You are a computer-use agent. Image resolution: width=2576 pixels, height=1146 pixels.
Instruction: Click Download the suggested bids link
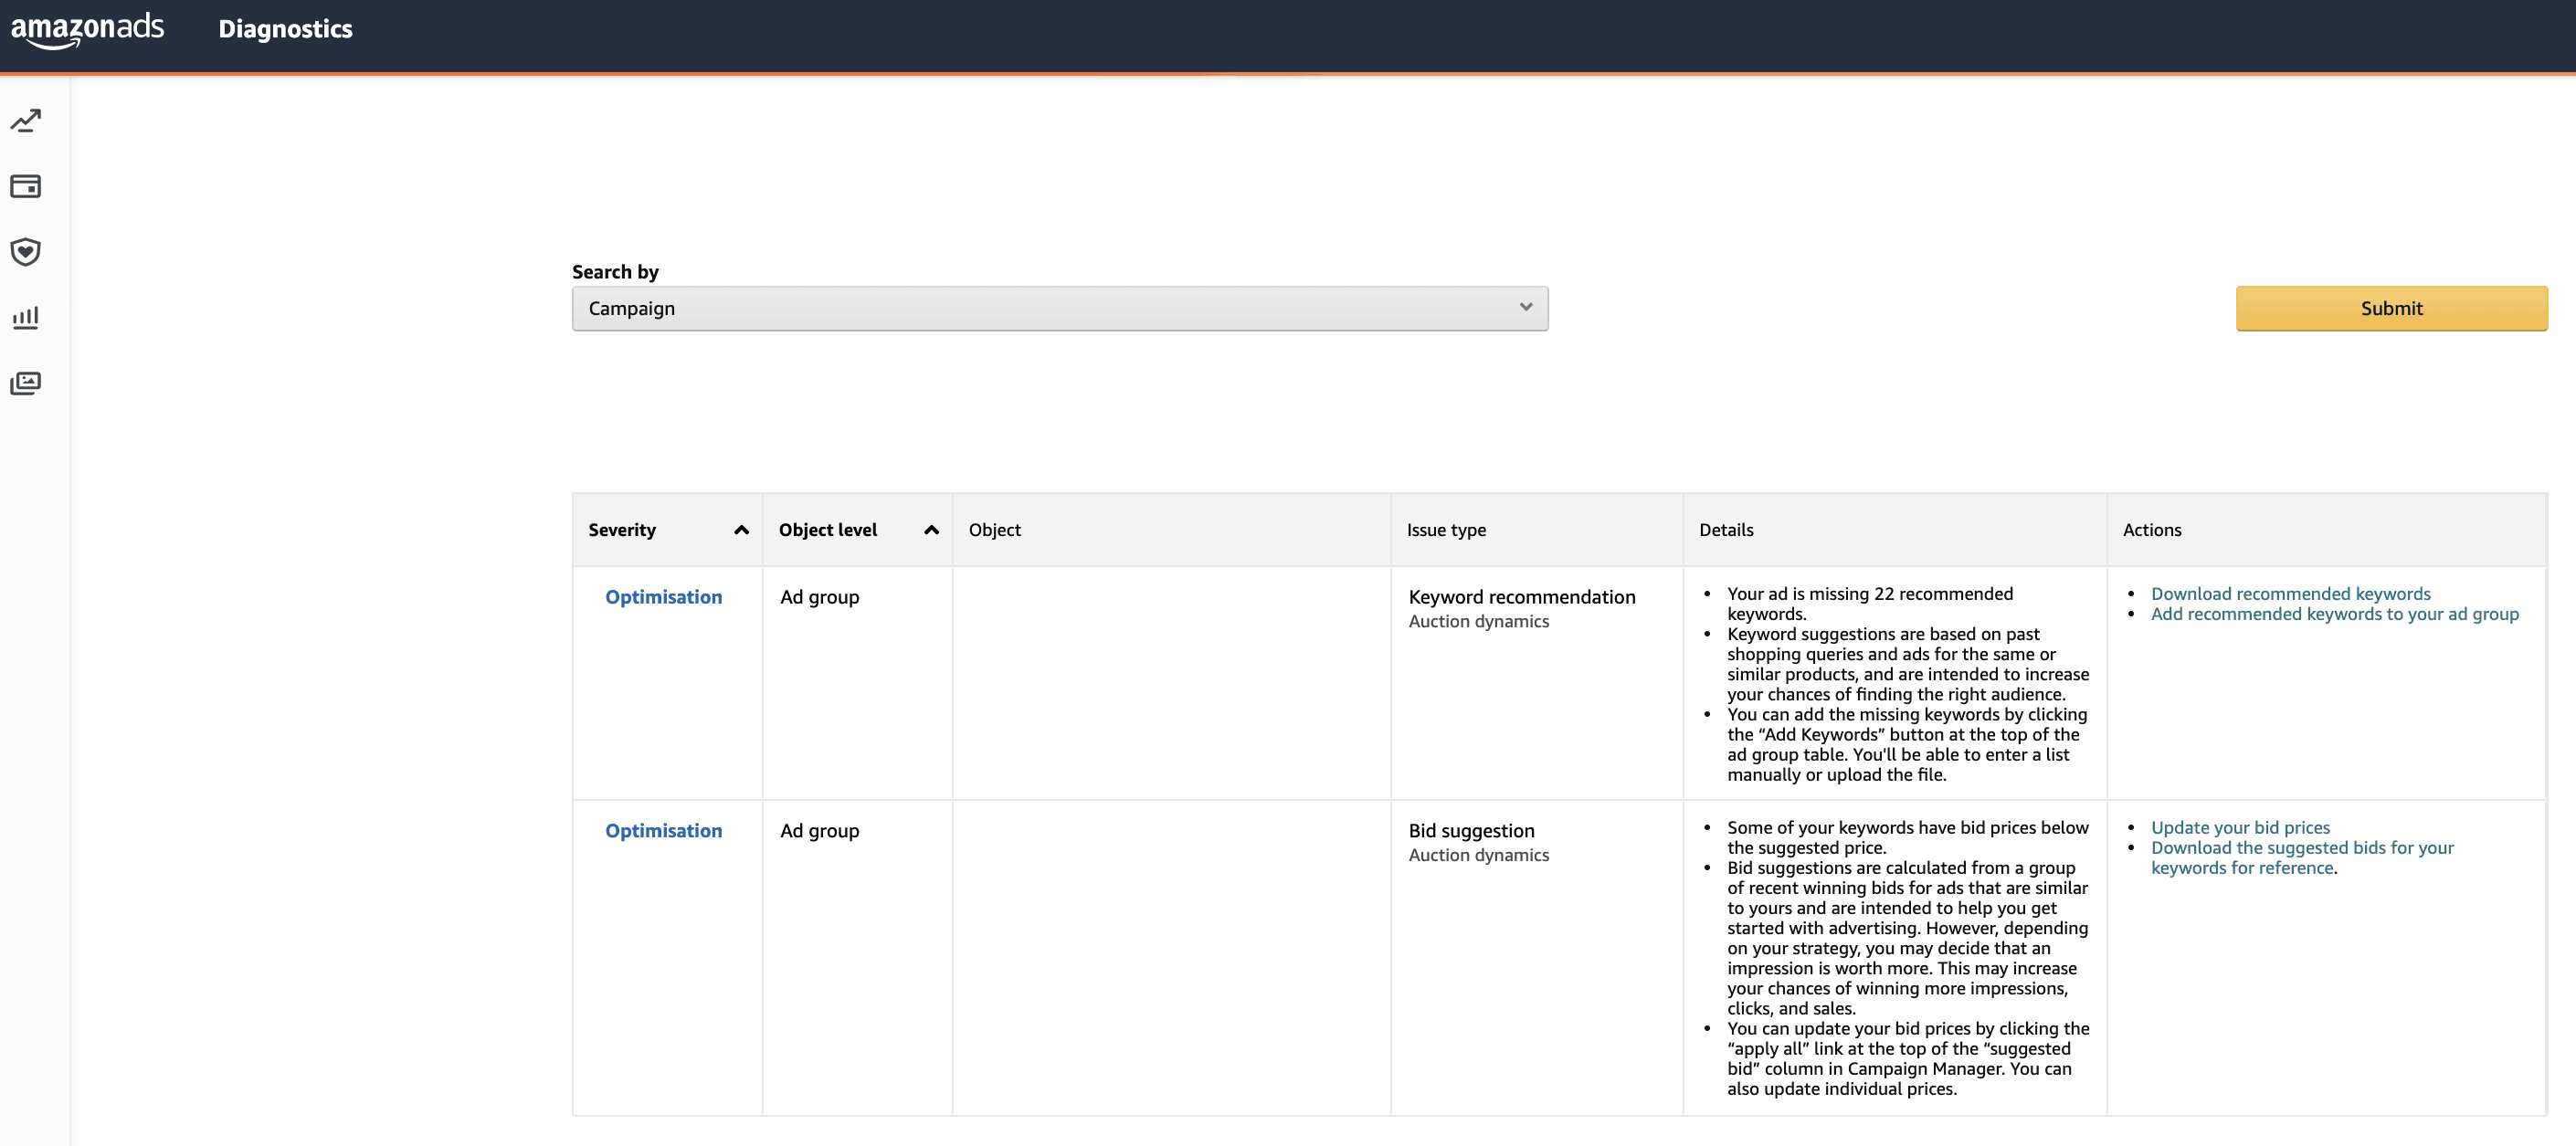point(2301,848)
